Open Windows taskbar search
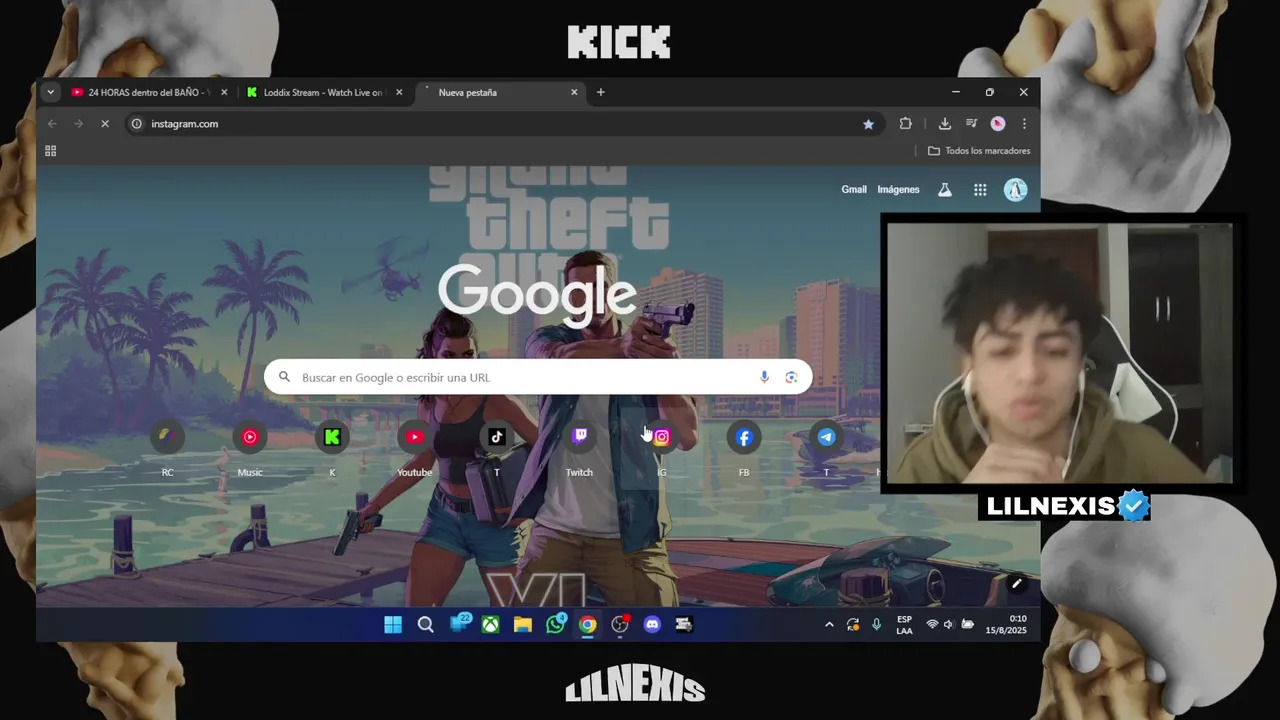The width and height of the screenshot is (1280, 720). pyautogui.click(x=425, y=625)
